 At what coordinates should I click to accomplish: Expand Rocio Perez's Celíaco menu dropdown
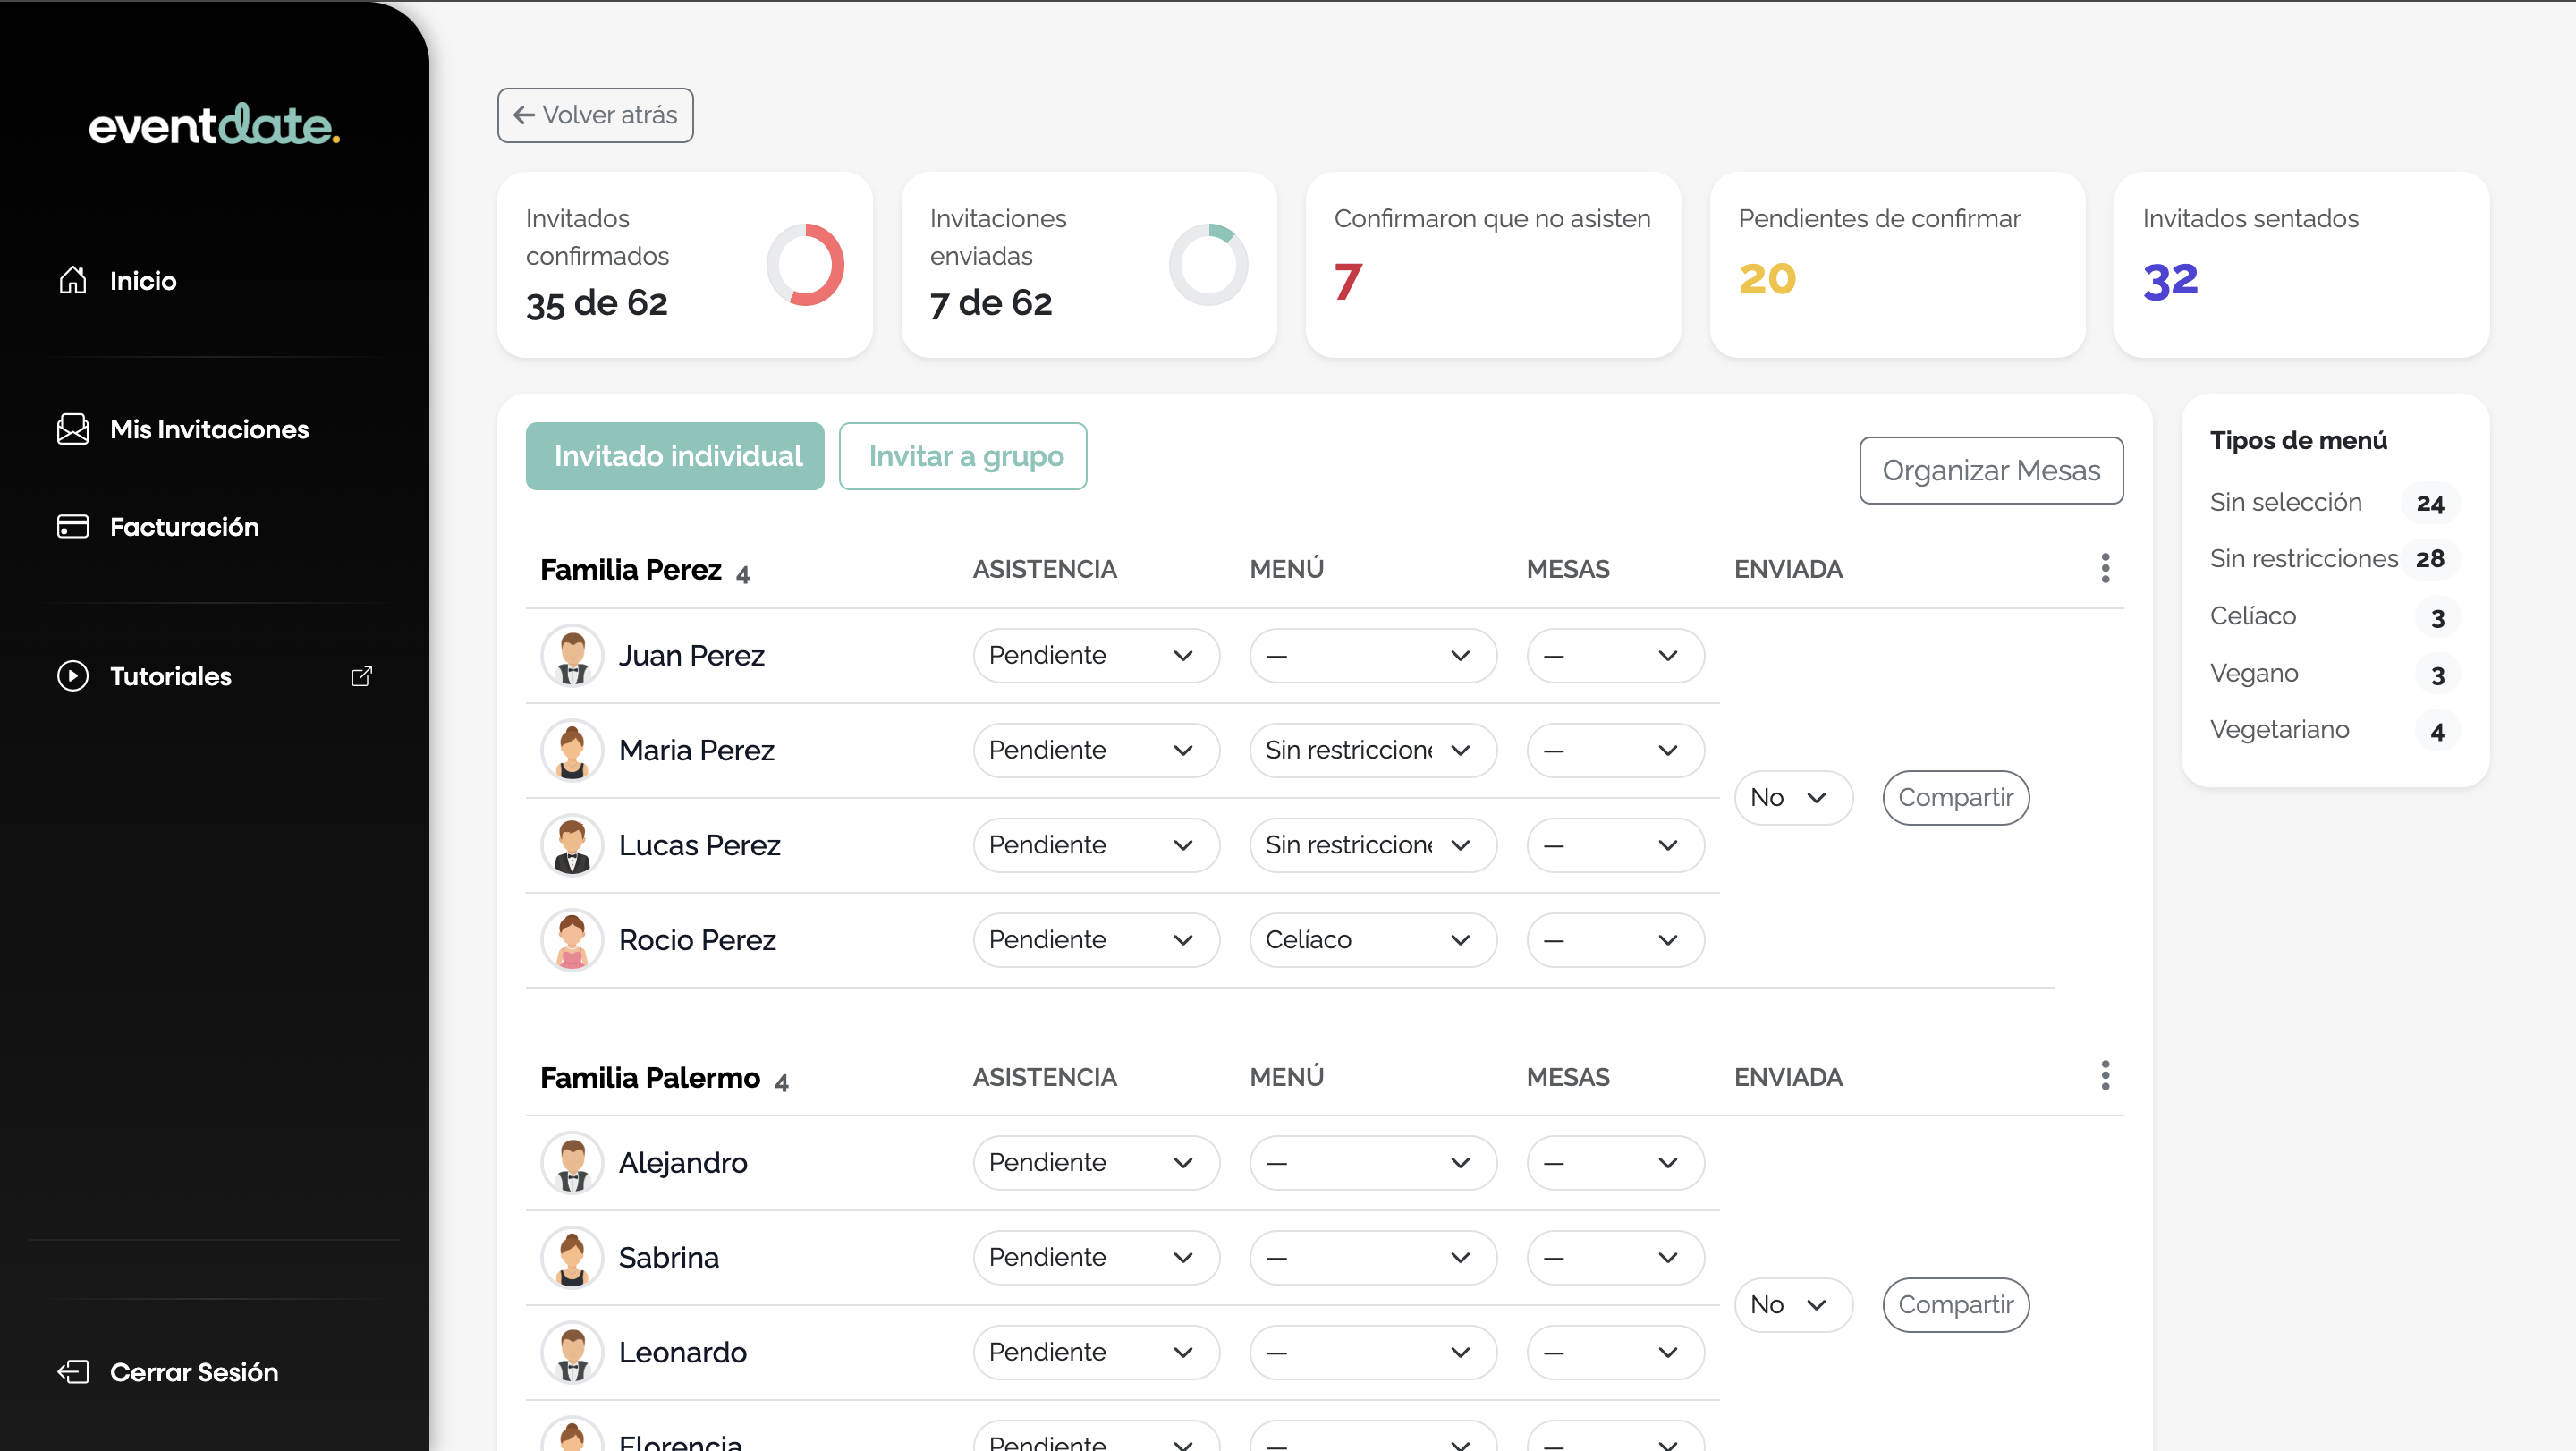(1372, 940)
